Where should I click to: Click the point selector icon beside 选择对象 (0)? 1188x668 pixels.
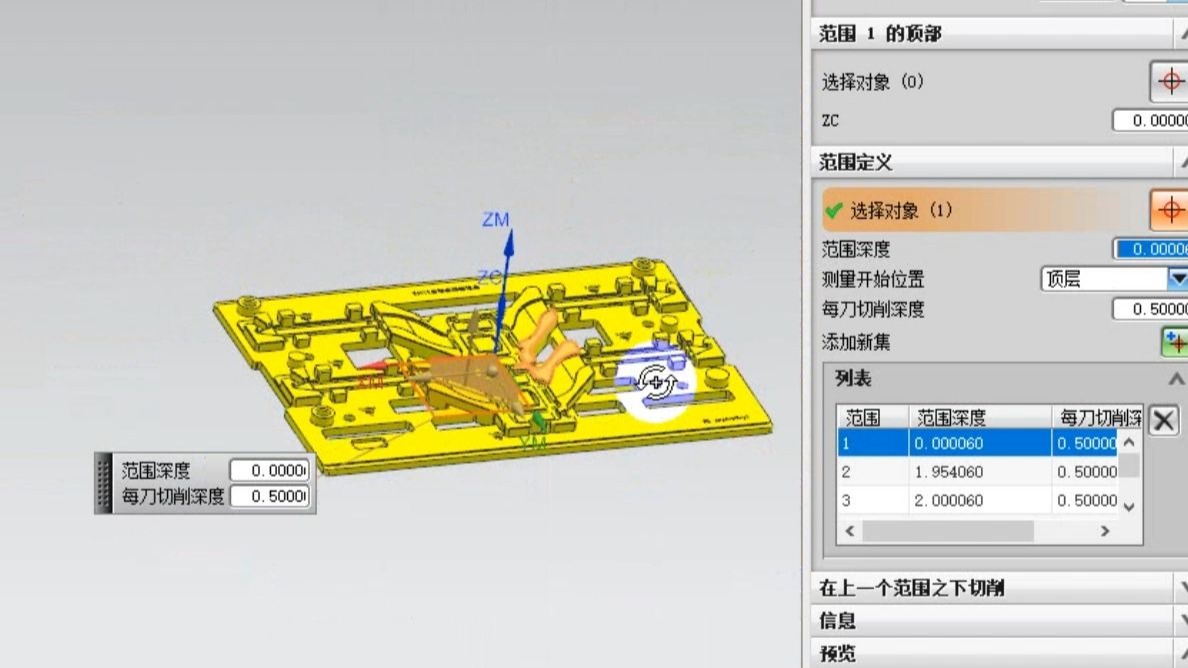coord(1170,83)
